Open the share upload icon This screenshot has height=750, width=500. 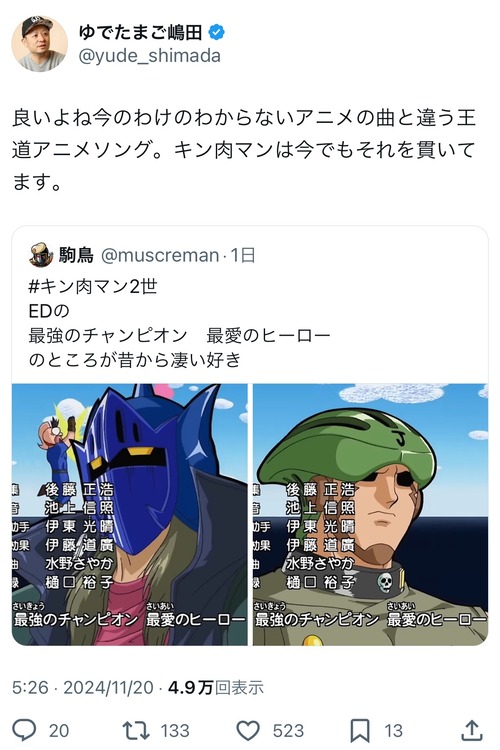(472, 730)
